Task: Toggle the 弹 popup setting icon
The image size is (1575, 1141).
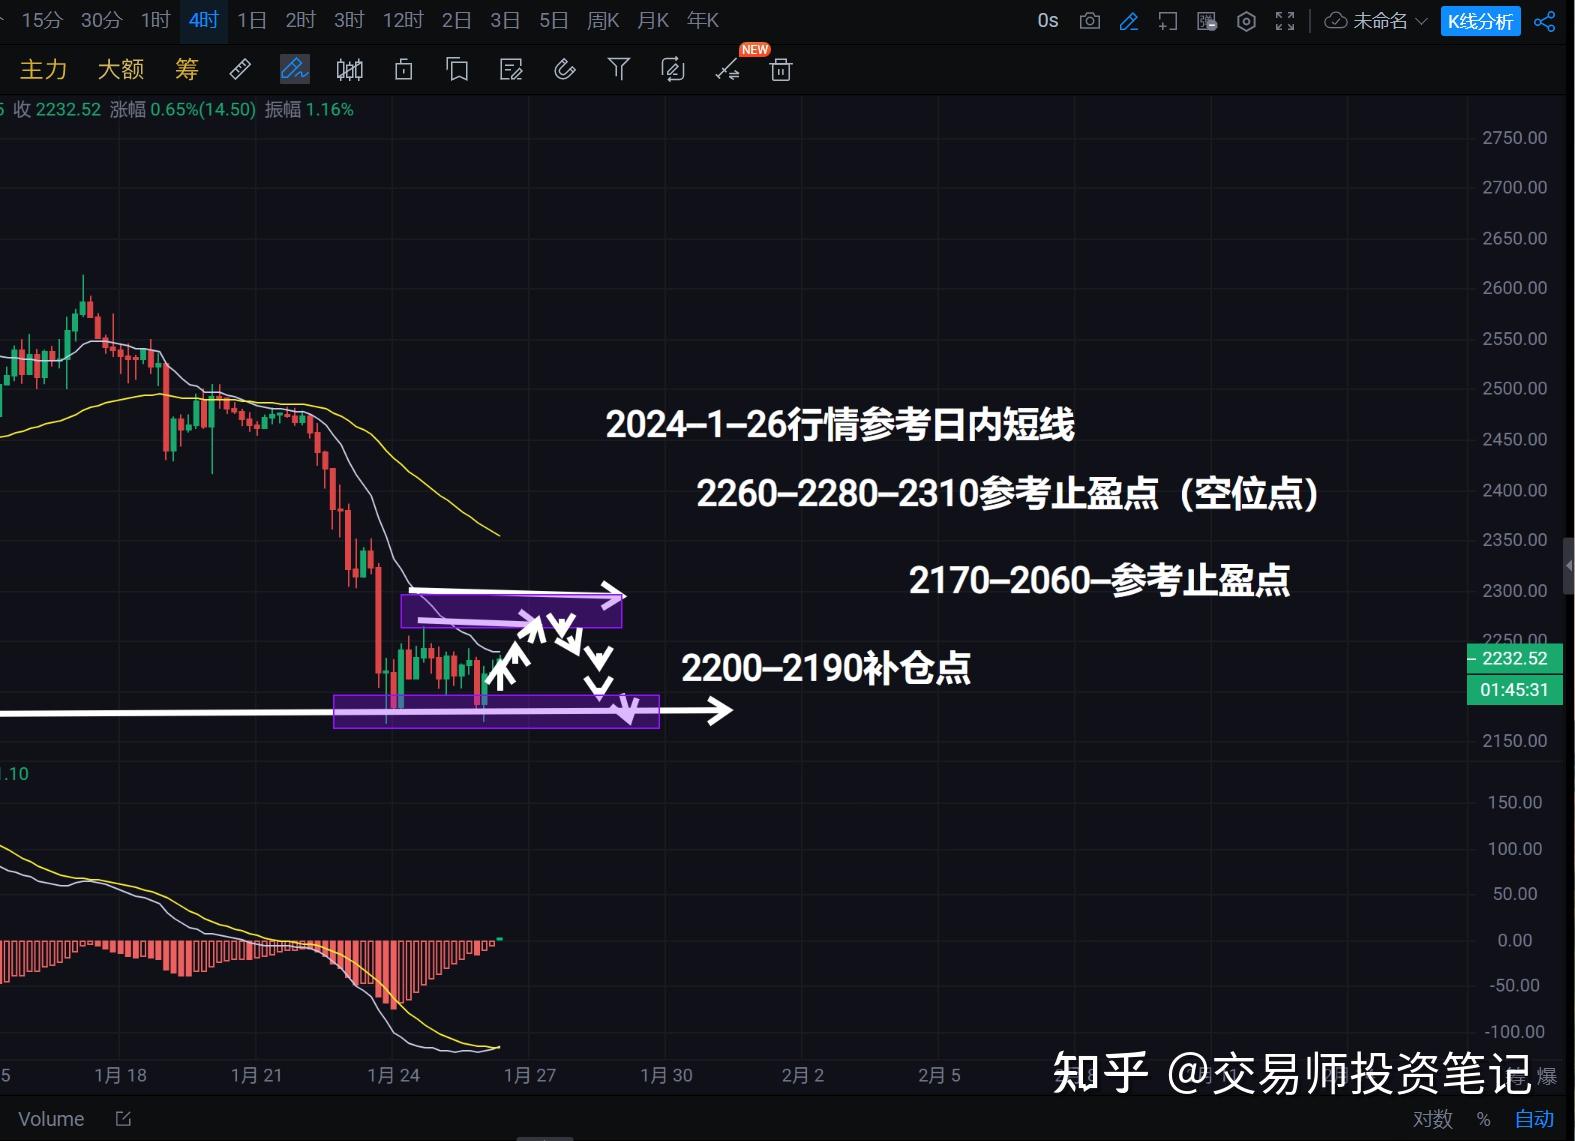Action: coord(1207,21)
